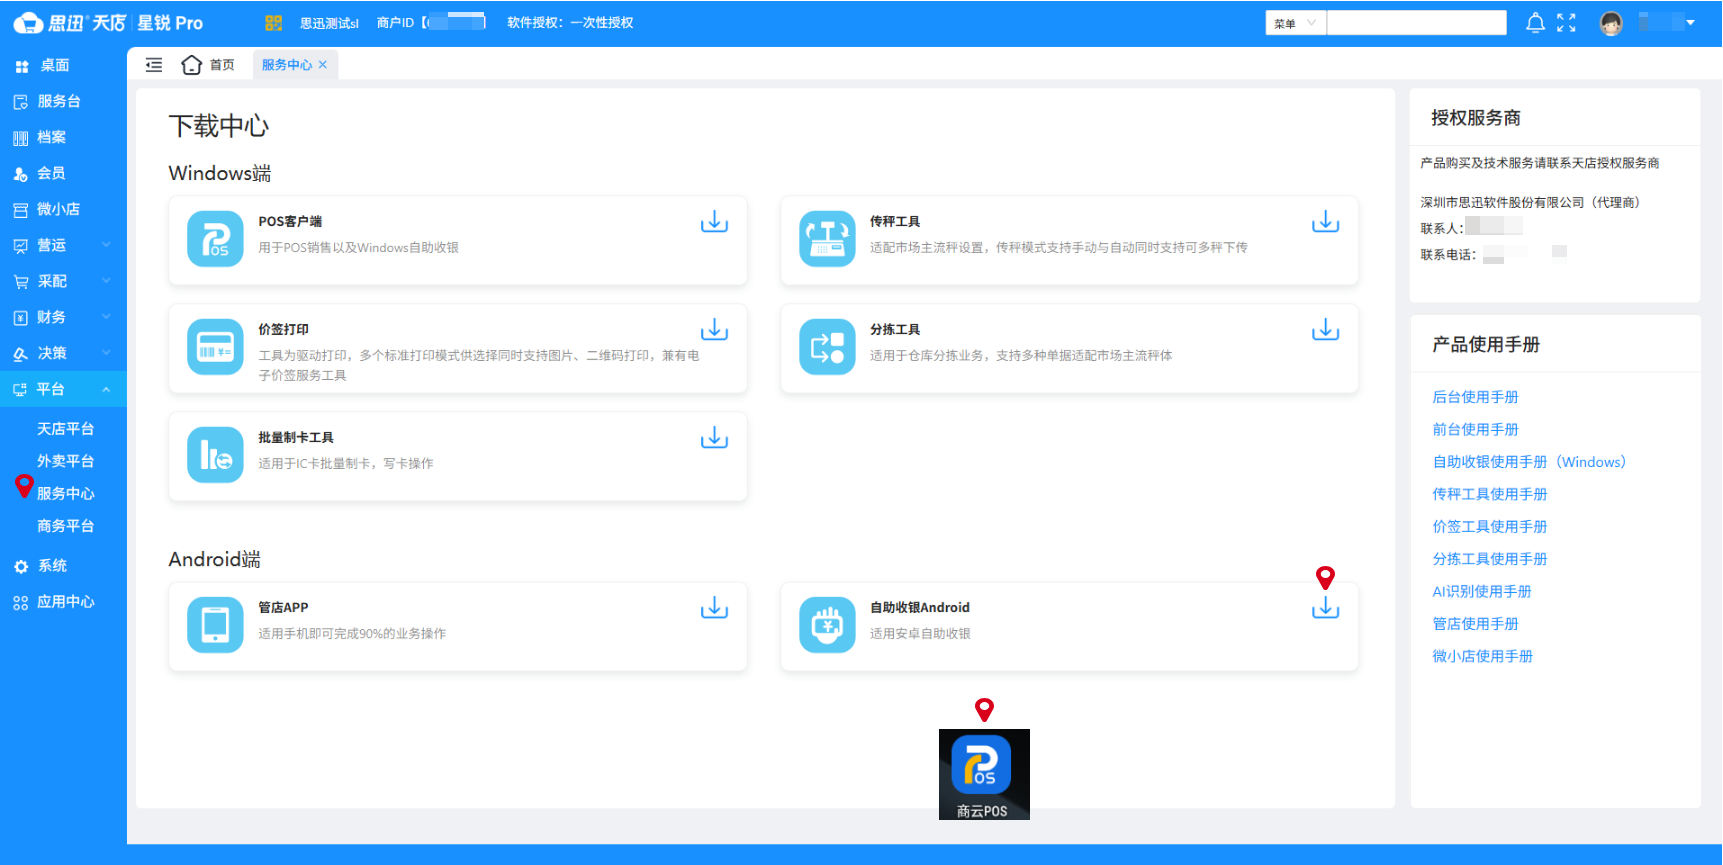Click the user avatar
Image resolution: width=1723 pixels, height=865 pixels.
point(1611,23)
